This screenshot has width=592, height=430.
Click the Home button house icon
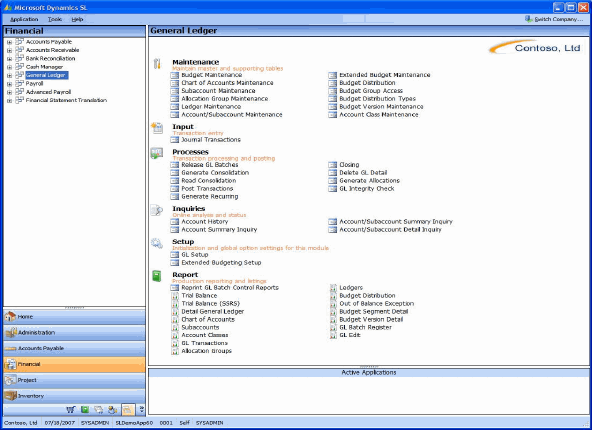click(10, 316)
